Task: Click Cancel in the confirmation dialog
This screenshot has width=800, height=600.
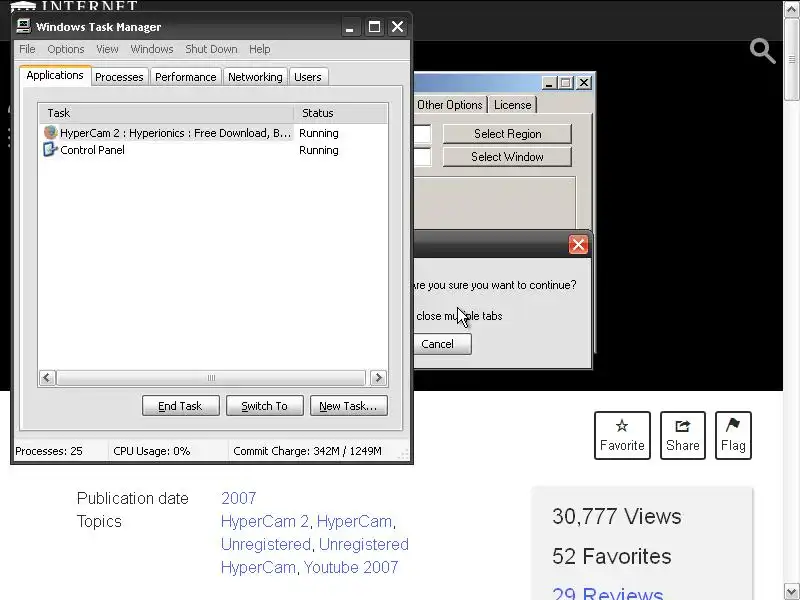Action: [442, 344]
